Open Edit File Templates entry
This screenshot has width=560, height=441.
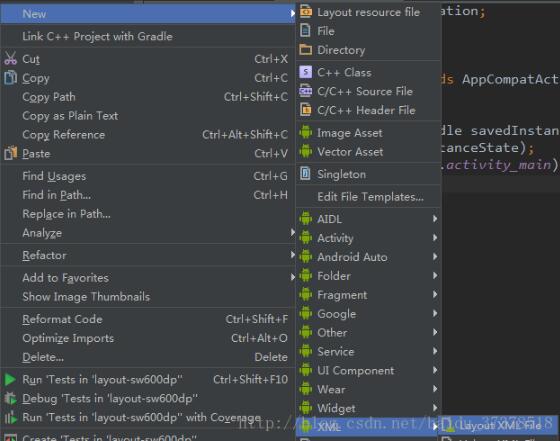(x=368, y=196)
